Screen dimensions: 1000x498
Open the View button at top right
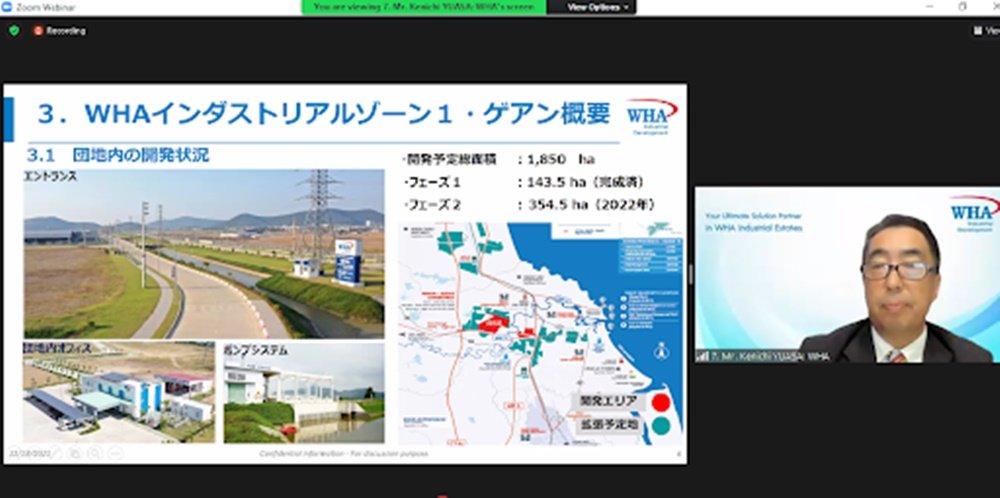pos(985,31)
